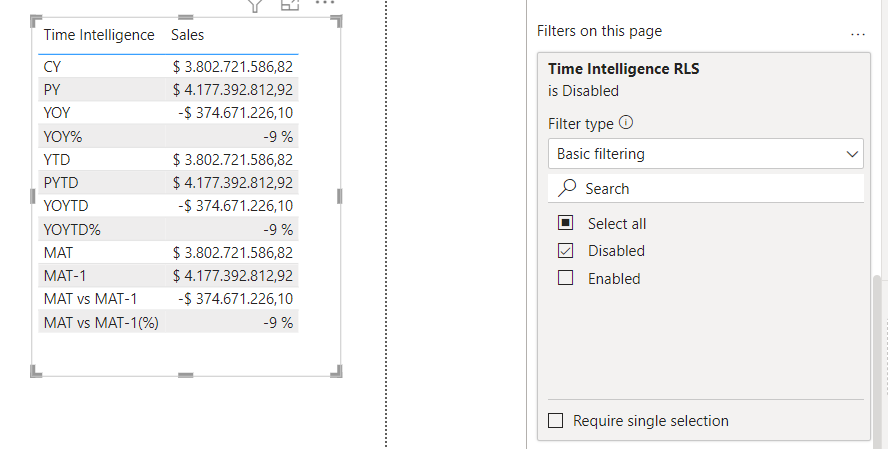
Task: Click the Filter type info icon
Action: [627, 124]
